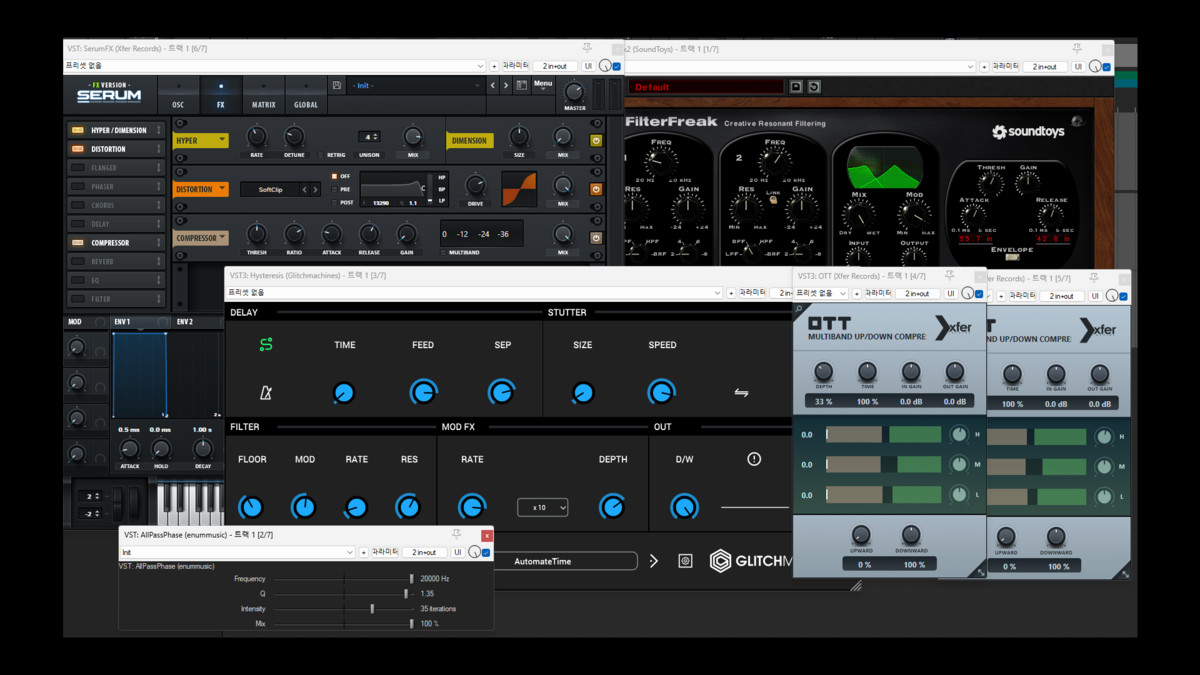This screenshot has height=675, width=1200.
Task: Open the x10 multiplier dropdown in Hysteresis
Action: (543, 508)
